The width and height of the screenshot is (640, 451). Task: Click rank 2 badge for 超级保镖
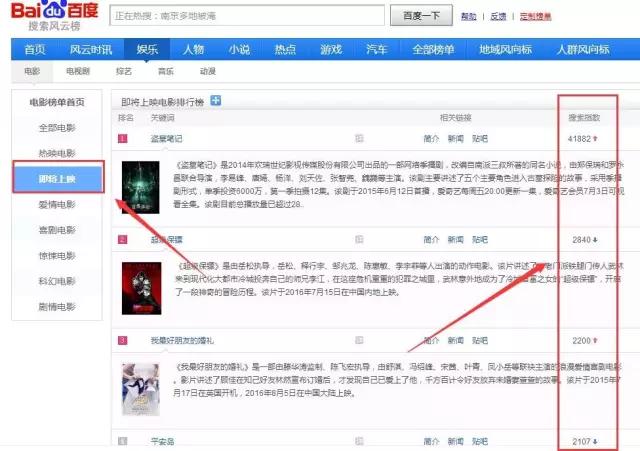pyautogui.click(x=122, y=240)
